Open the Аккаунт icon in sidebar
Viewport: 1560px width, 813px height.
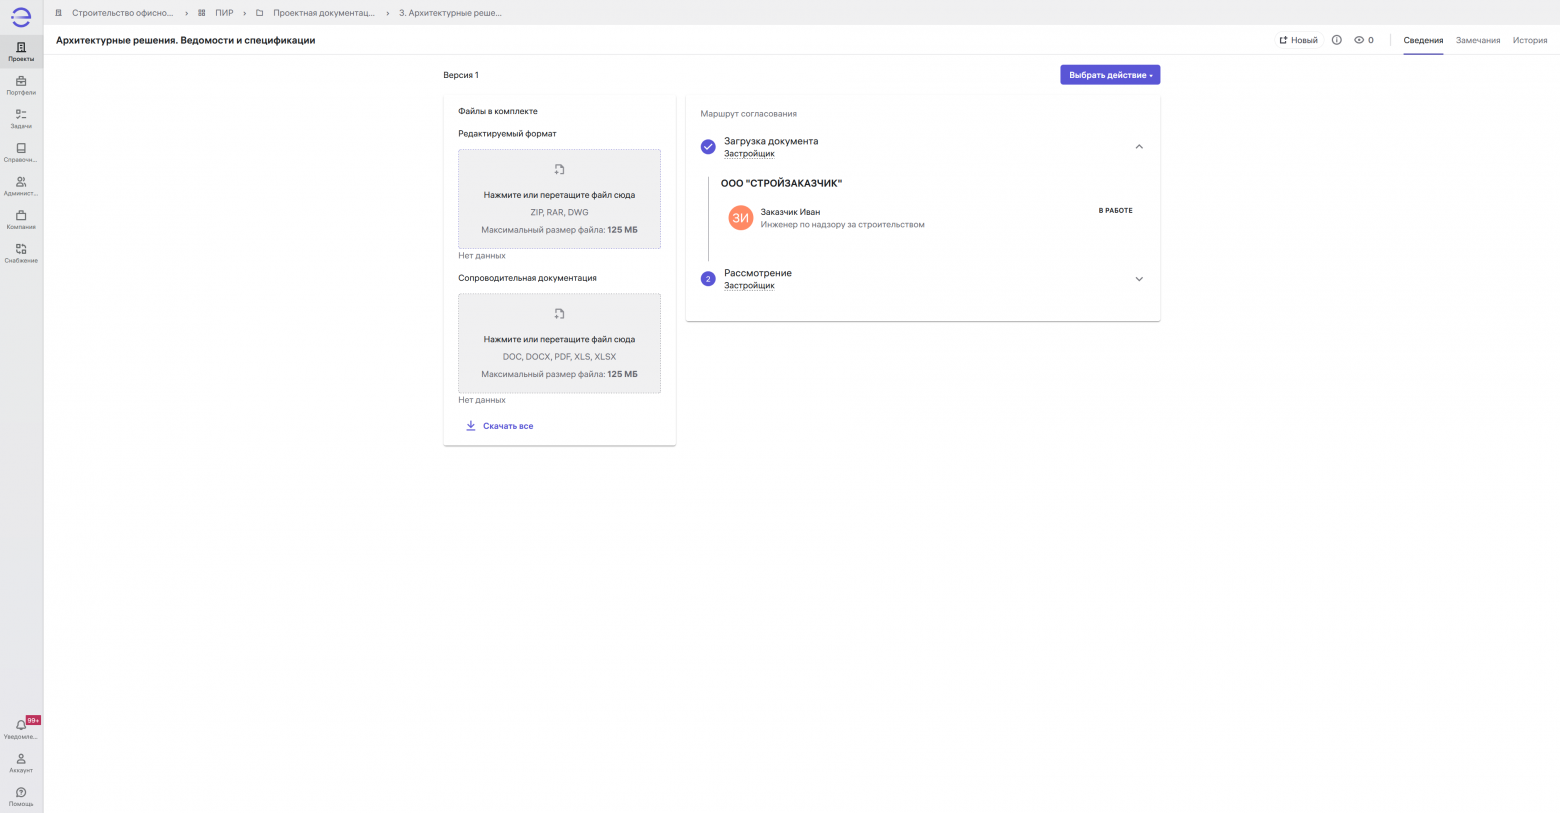21,762
